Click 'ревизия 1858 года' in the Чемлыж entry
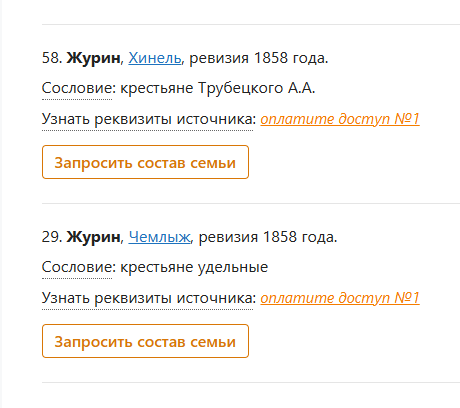The height and width of the screenshot is (408, 460). click(266, 237)
